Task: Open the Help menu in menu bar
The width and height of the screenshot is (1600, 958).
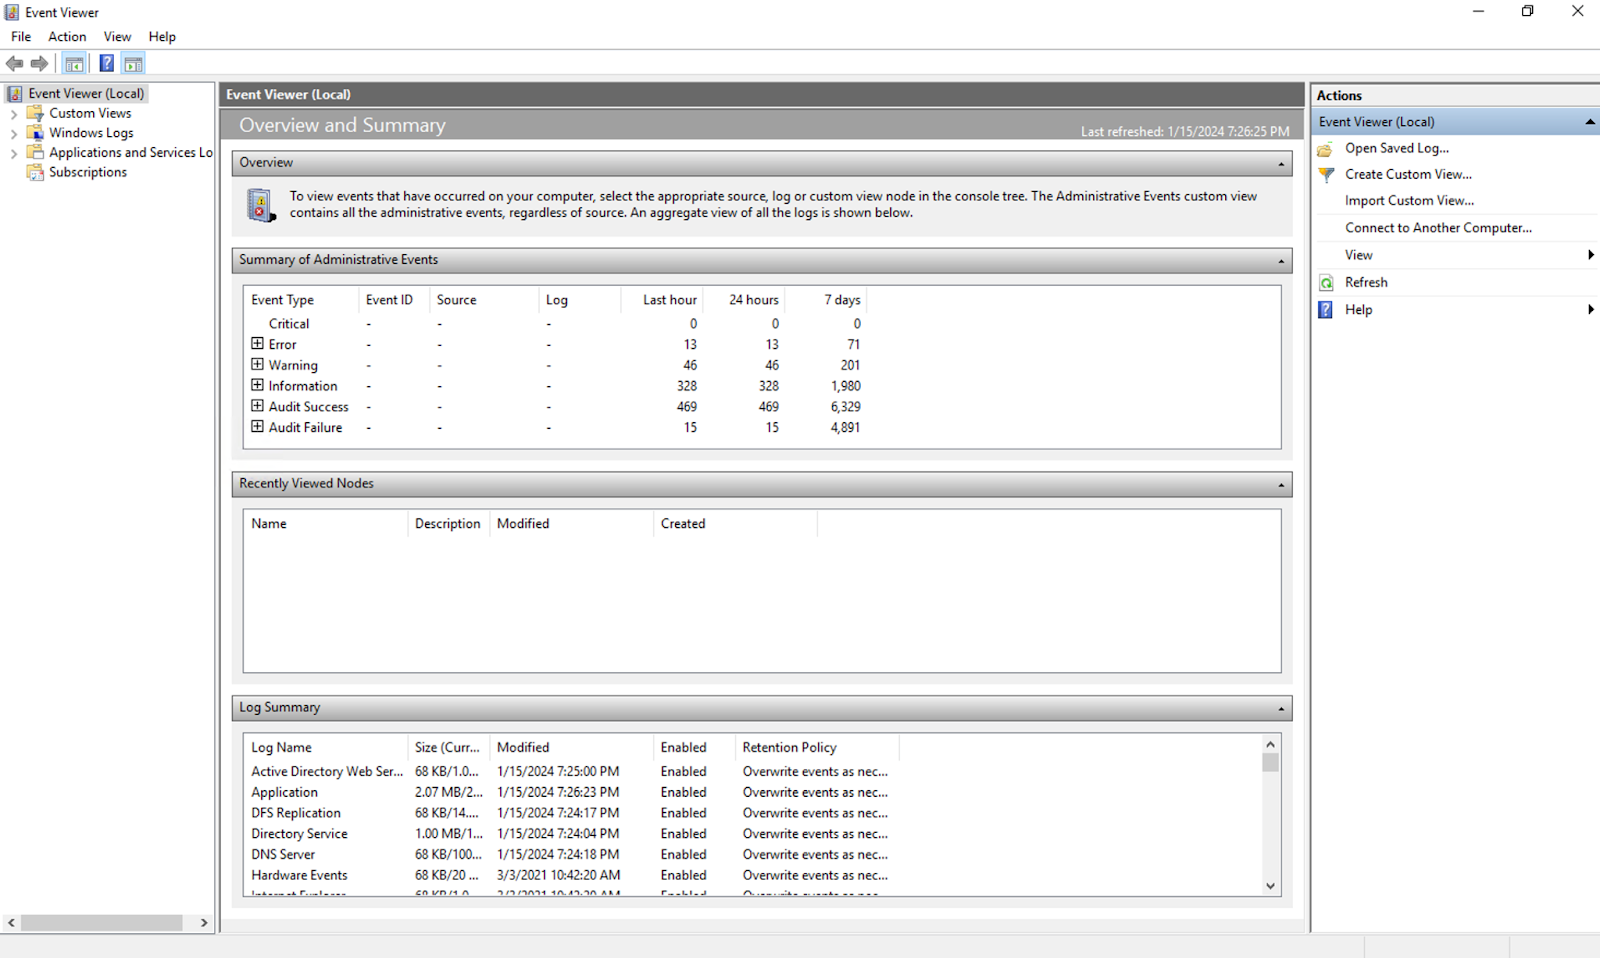Action: (162, 36)
